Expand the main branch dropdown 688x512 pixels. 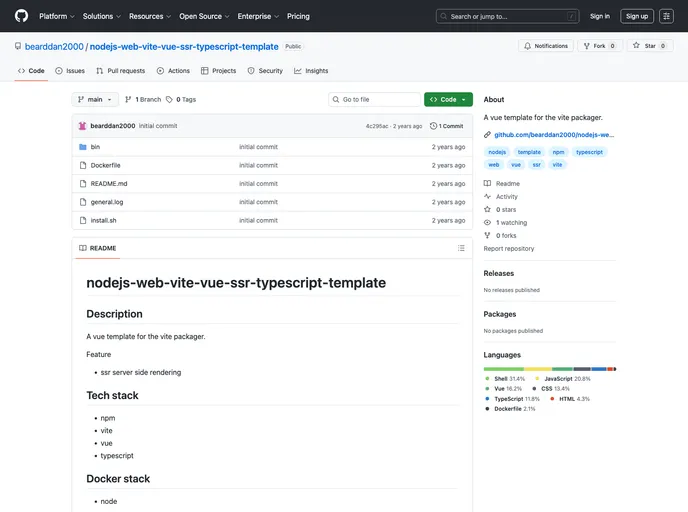pos(95,100)
